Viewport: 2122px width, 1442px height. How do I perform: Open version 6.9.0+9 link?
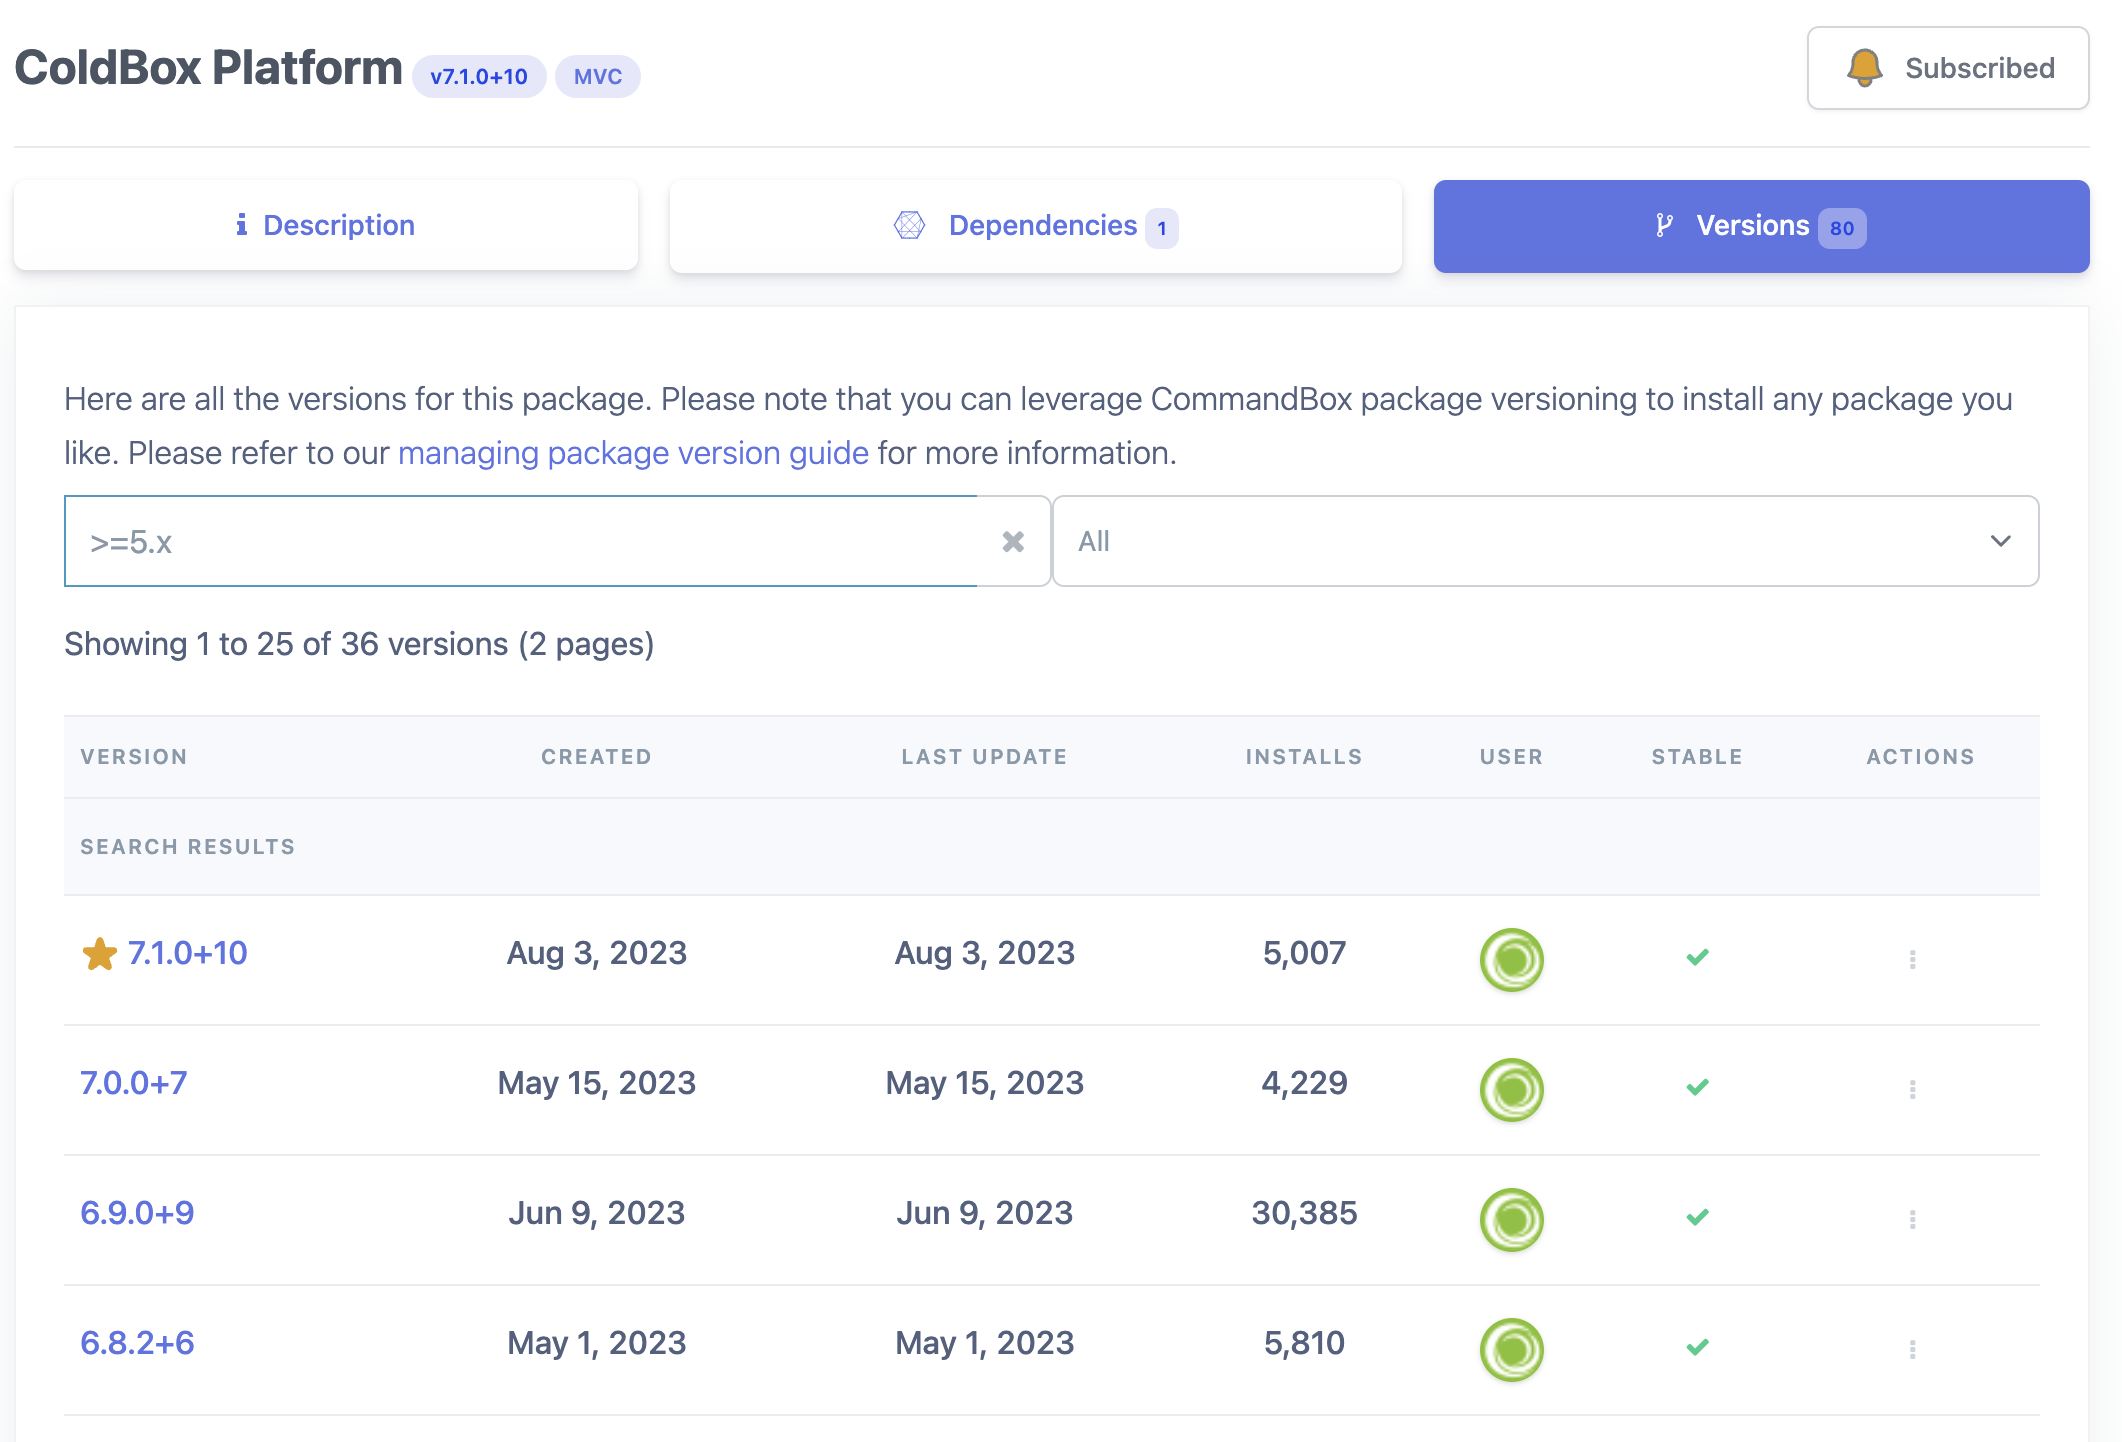tap(137, 1213)
